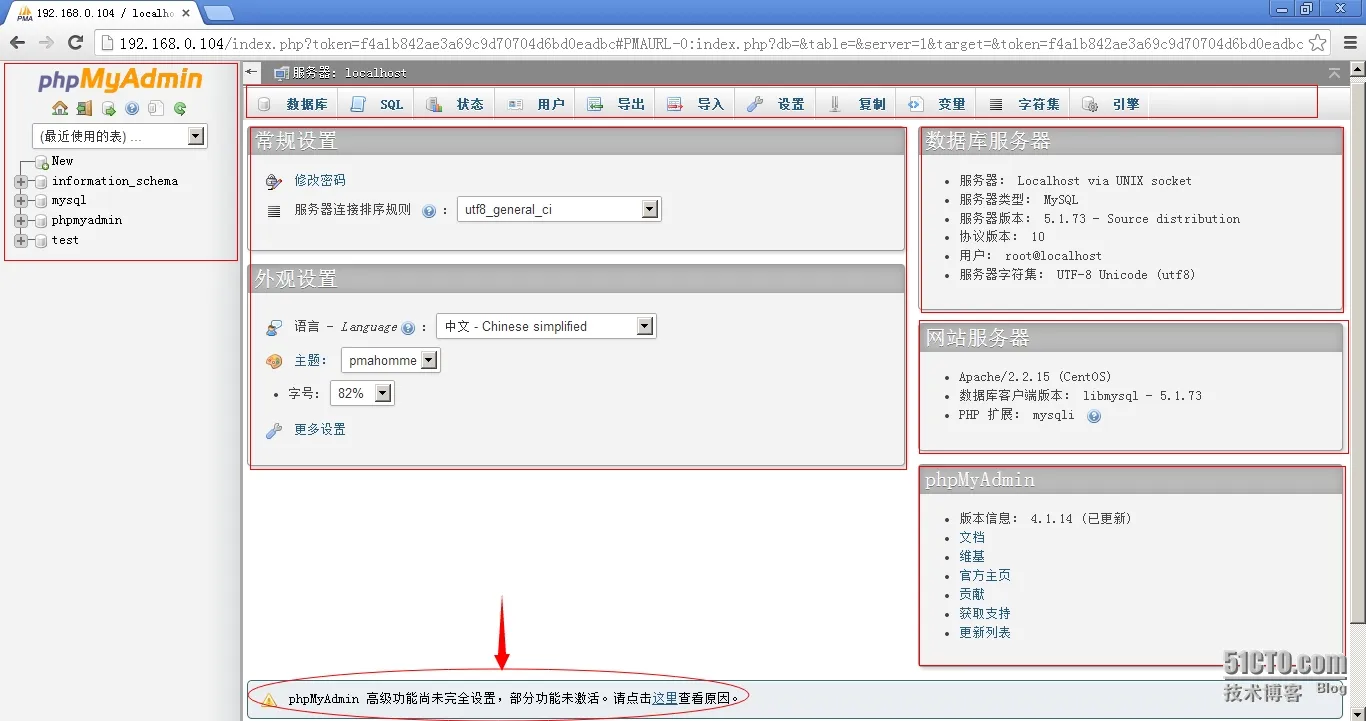Open the 用户 tab
Viewport: 1366px width, 721px height.
click(536, 104)
